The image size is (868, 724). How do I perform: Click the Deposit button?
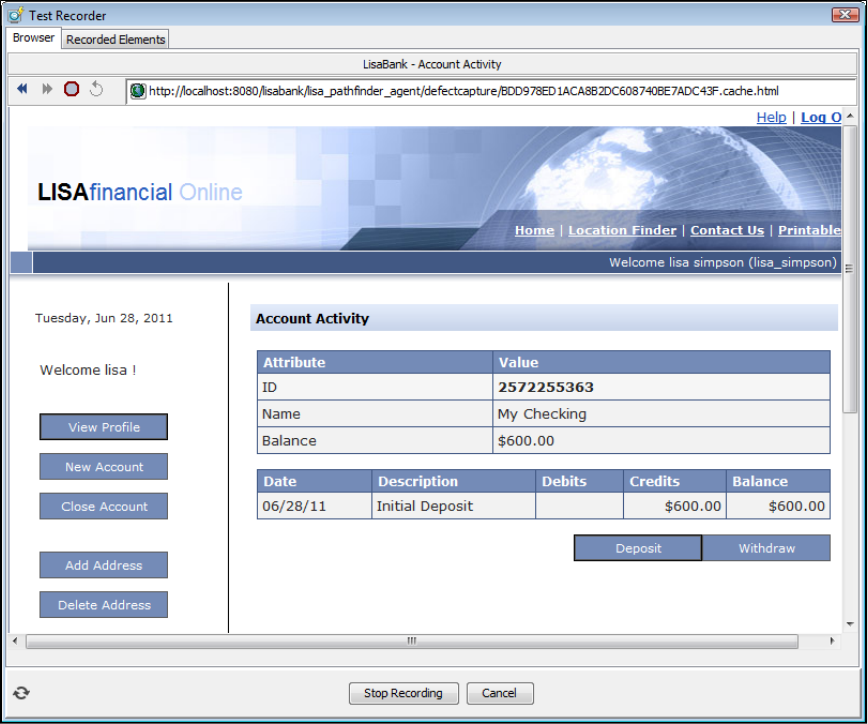click(638, 548)
